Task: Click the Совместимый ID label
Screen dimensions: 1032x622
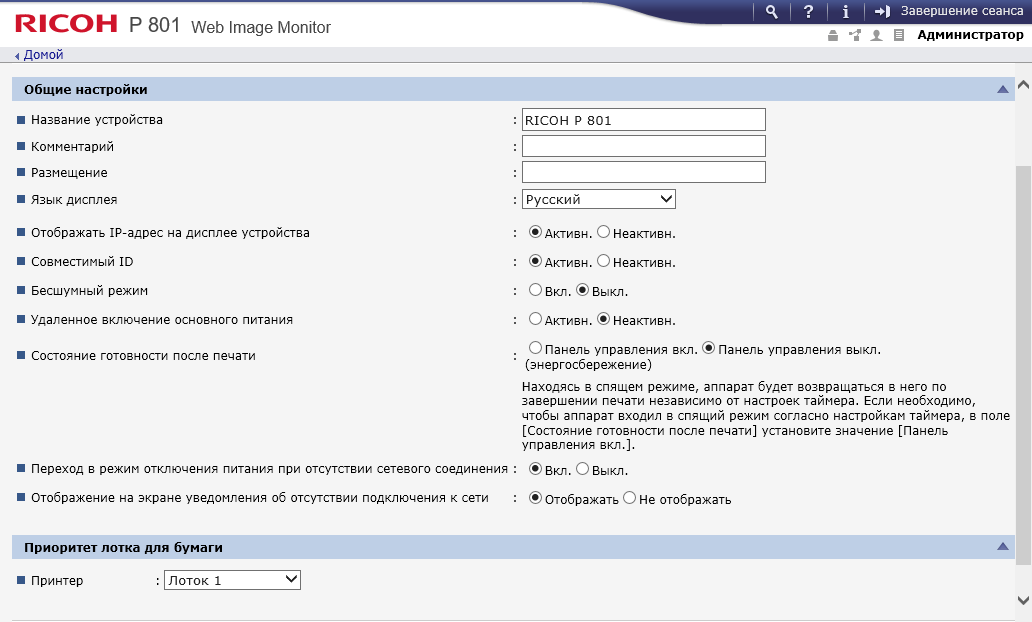Action: pos(82,261)
